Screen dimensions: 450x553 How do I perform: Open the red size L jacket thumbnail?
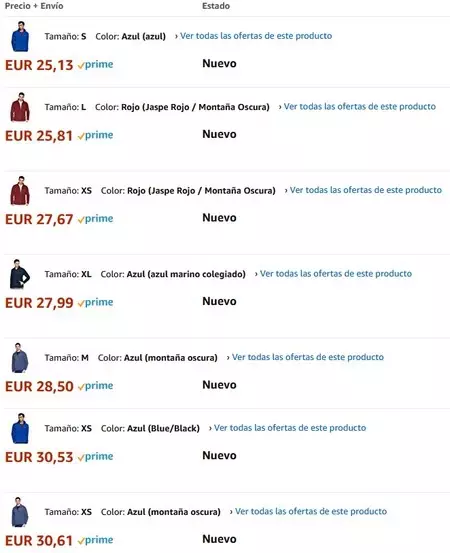(20, 107)
